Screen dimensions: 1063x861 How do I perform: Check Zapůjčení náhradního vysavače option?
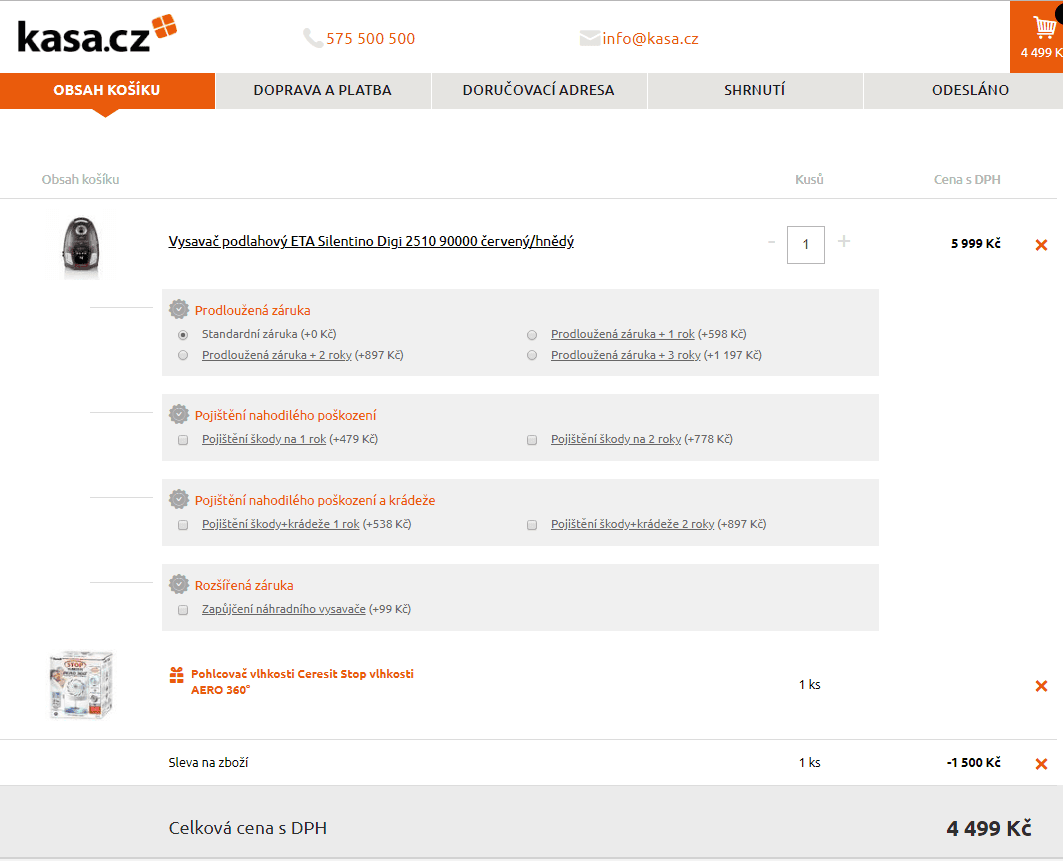tap(183, 610)
